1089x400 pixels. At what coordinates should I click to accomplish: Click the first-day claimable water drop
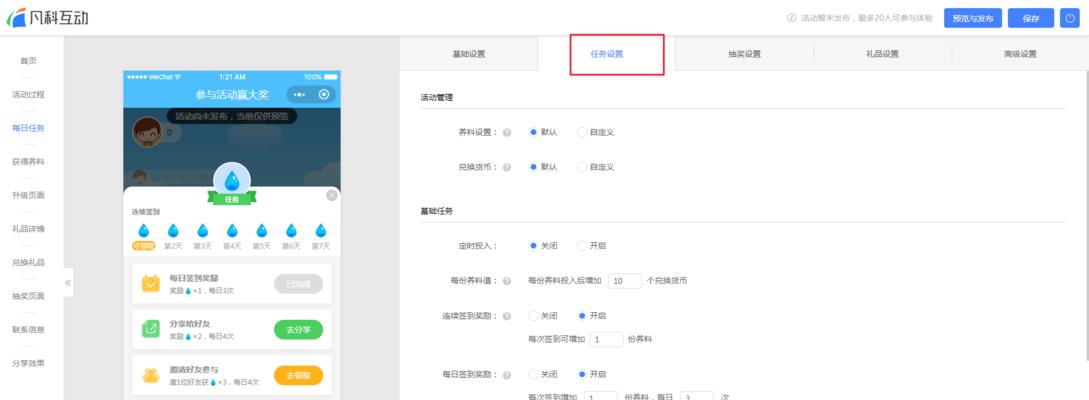[x=144, y=231]
